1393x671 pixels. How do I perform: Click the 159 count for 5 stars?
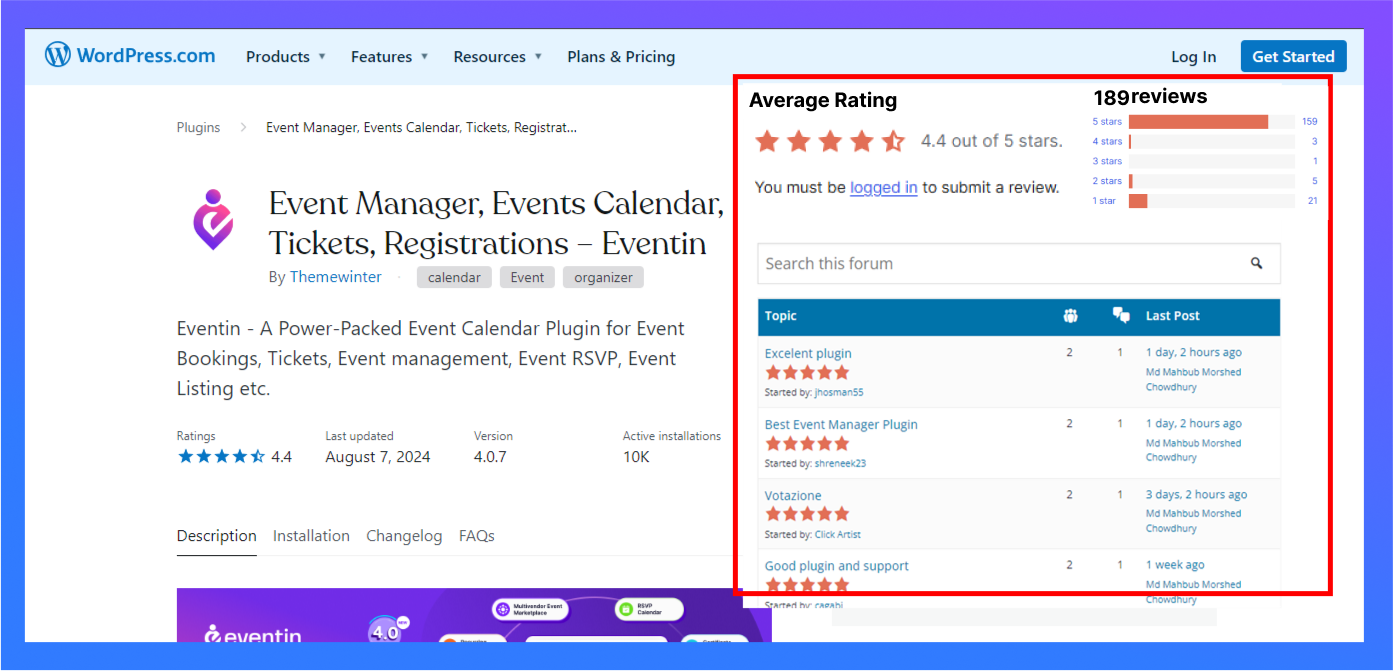tap(1310, 122)
